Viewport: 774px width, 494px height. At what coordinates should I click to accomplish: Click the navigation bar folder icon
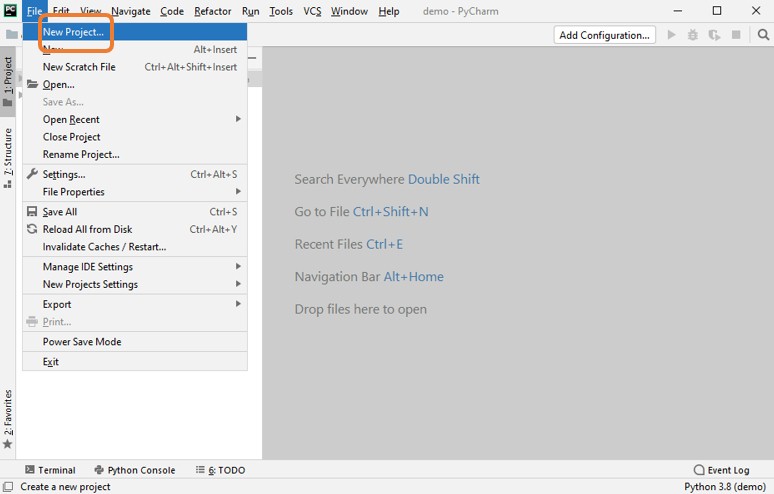click(x=11, y=35)
